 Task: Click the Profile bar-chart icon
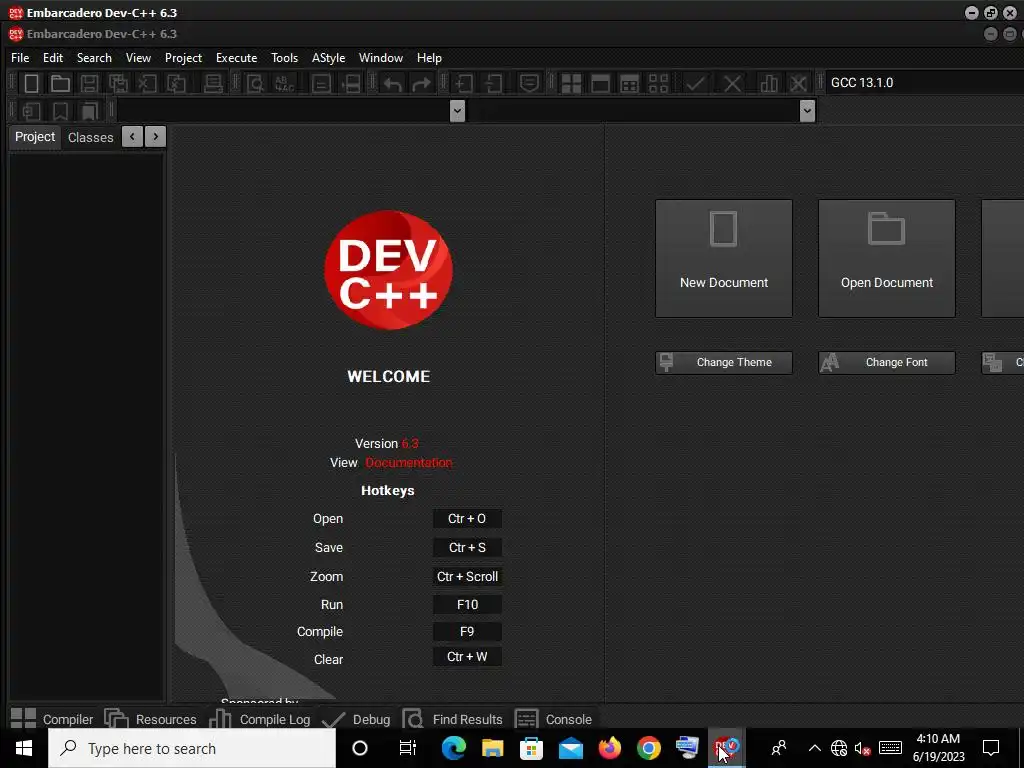pyautogui.click(x=769, y=84)
